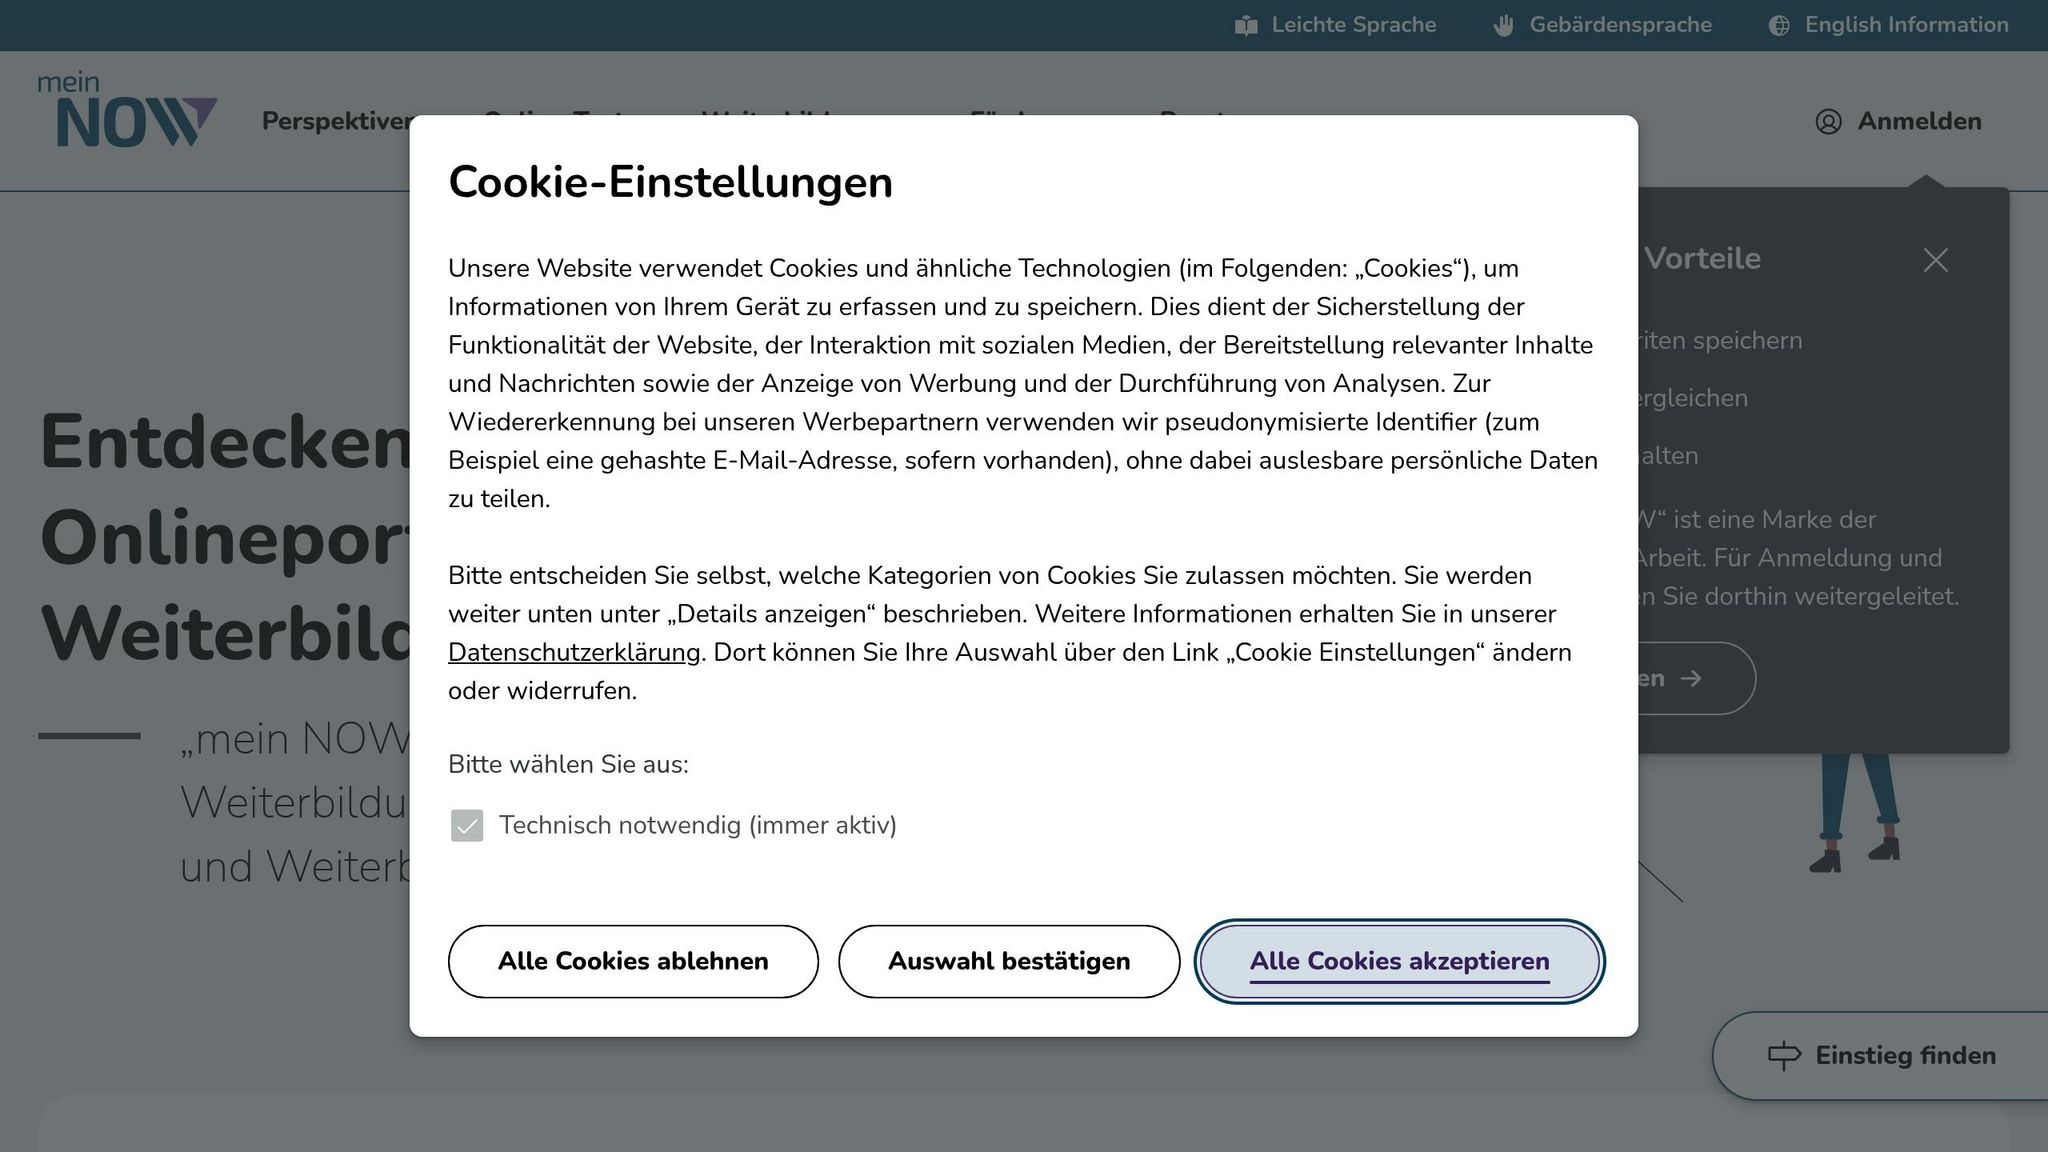The height and width of the screenshot is (1152, 2048).
Task: Open the Datenschutzerklärung link
Action: click(574, 653)
